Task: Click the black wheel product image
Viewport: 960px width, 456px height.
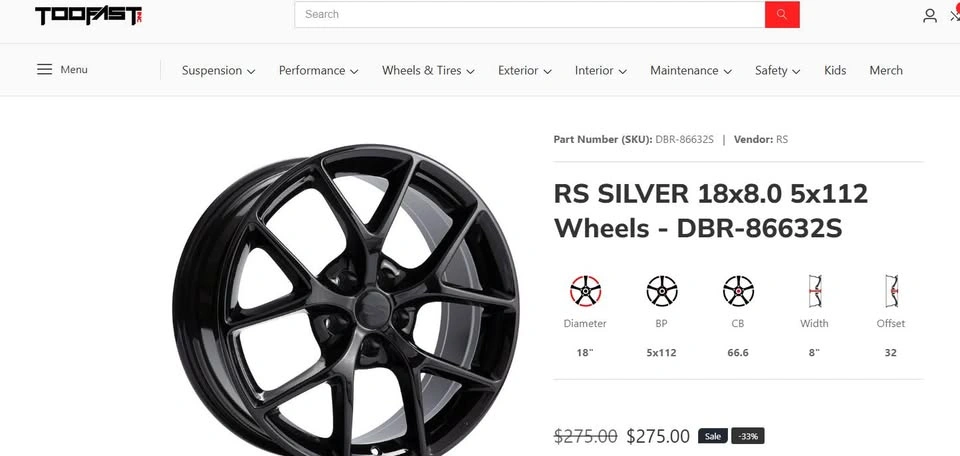Action: coord(346,300)
